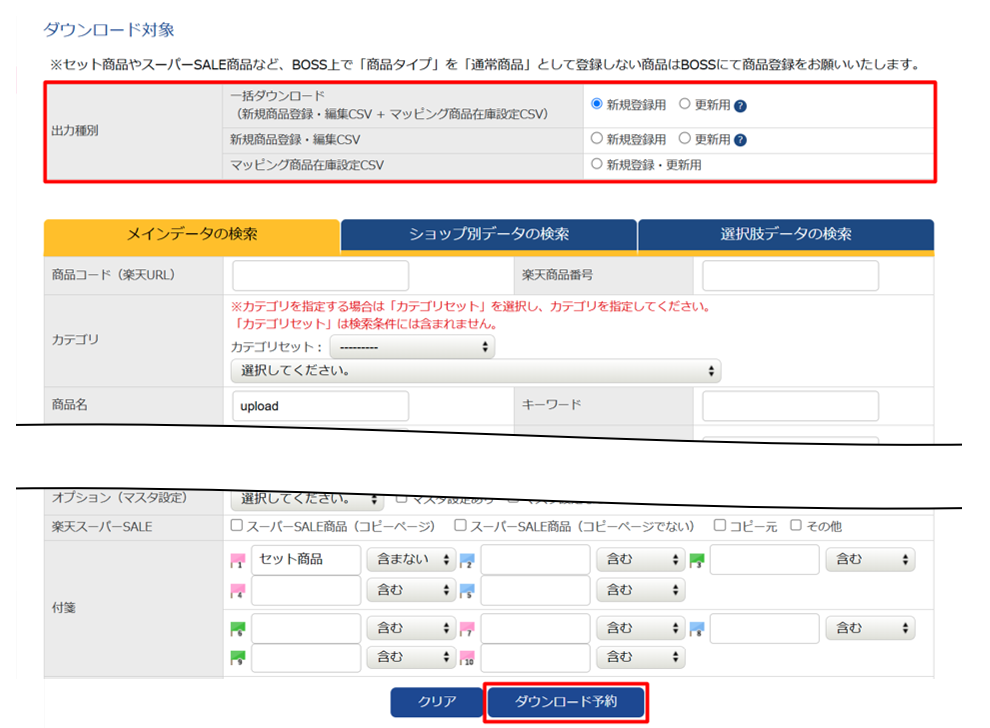Open flag 10 含む dropdown
This screenshot has width=990, height=728.
(641, 657)
